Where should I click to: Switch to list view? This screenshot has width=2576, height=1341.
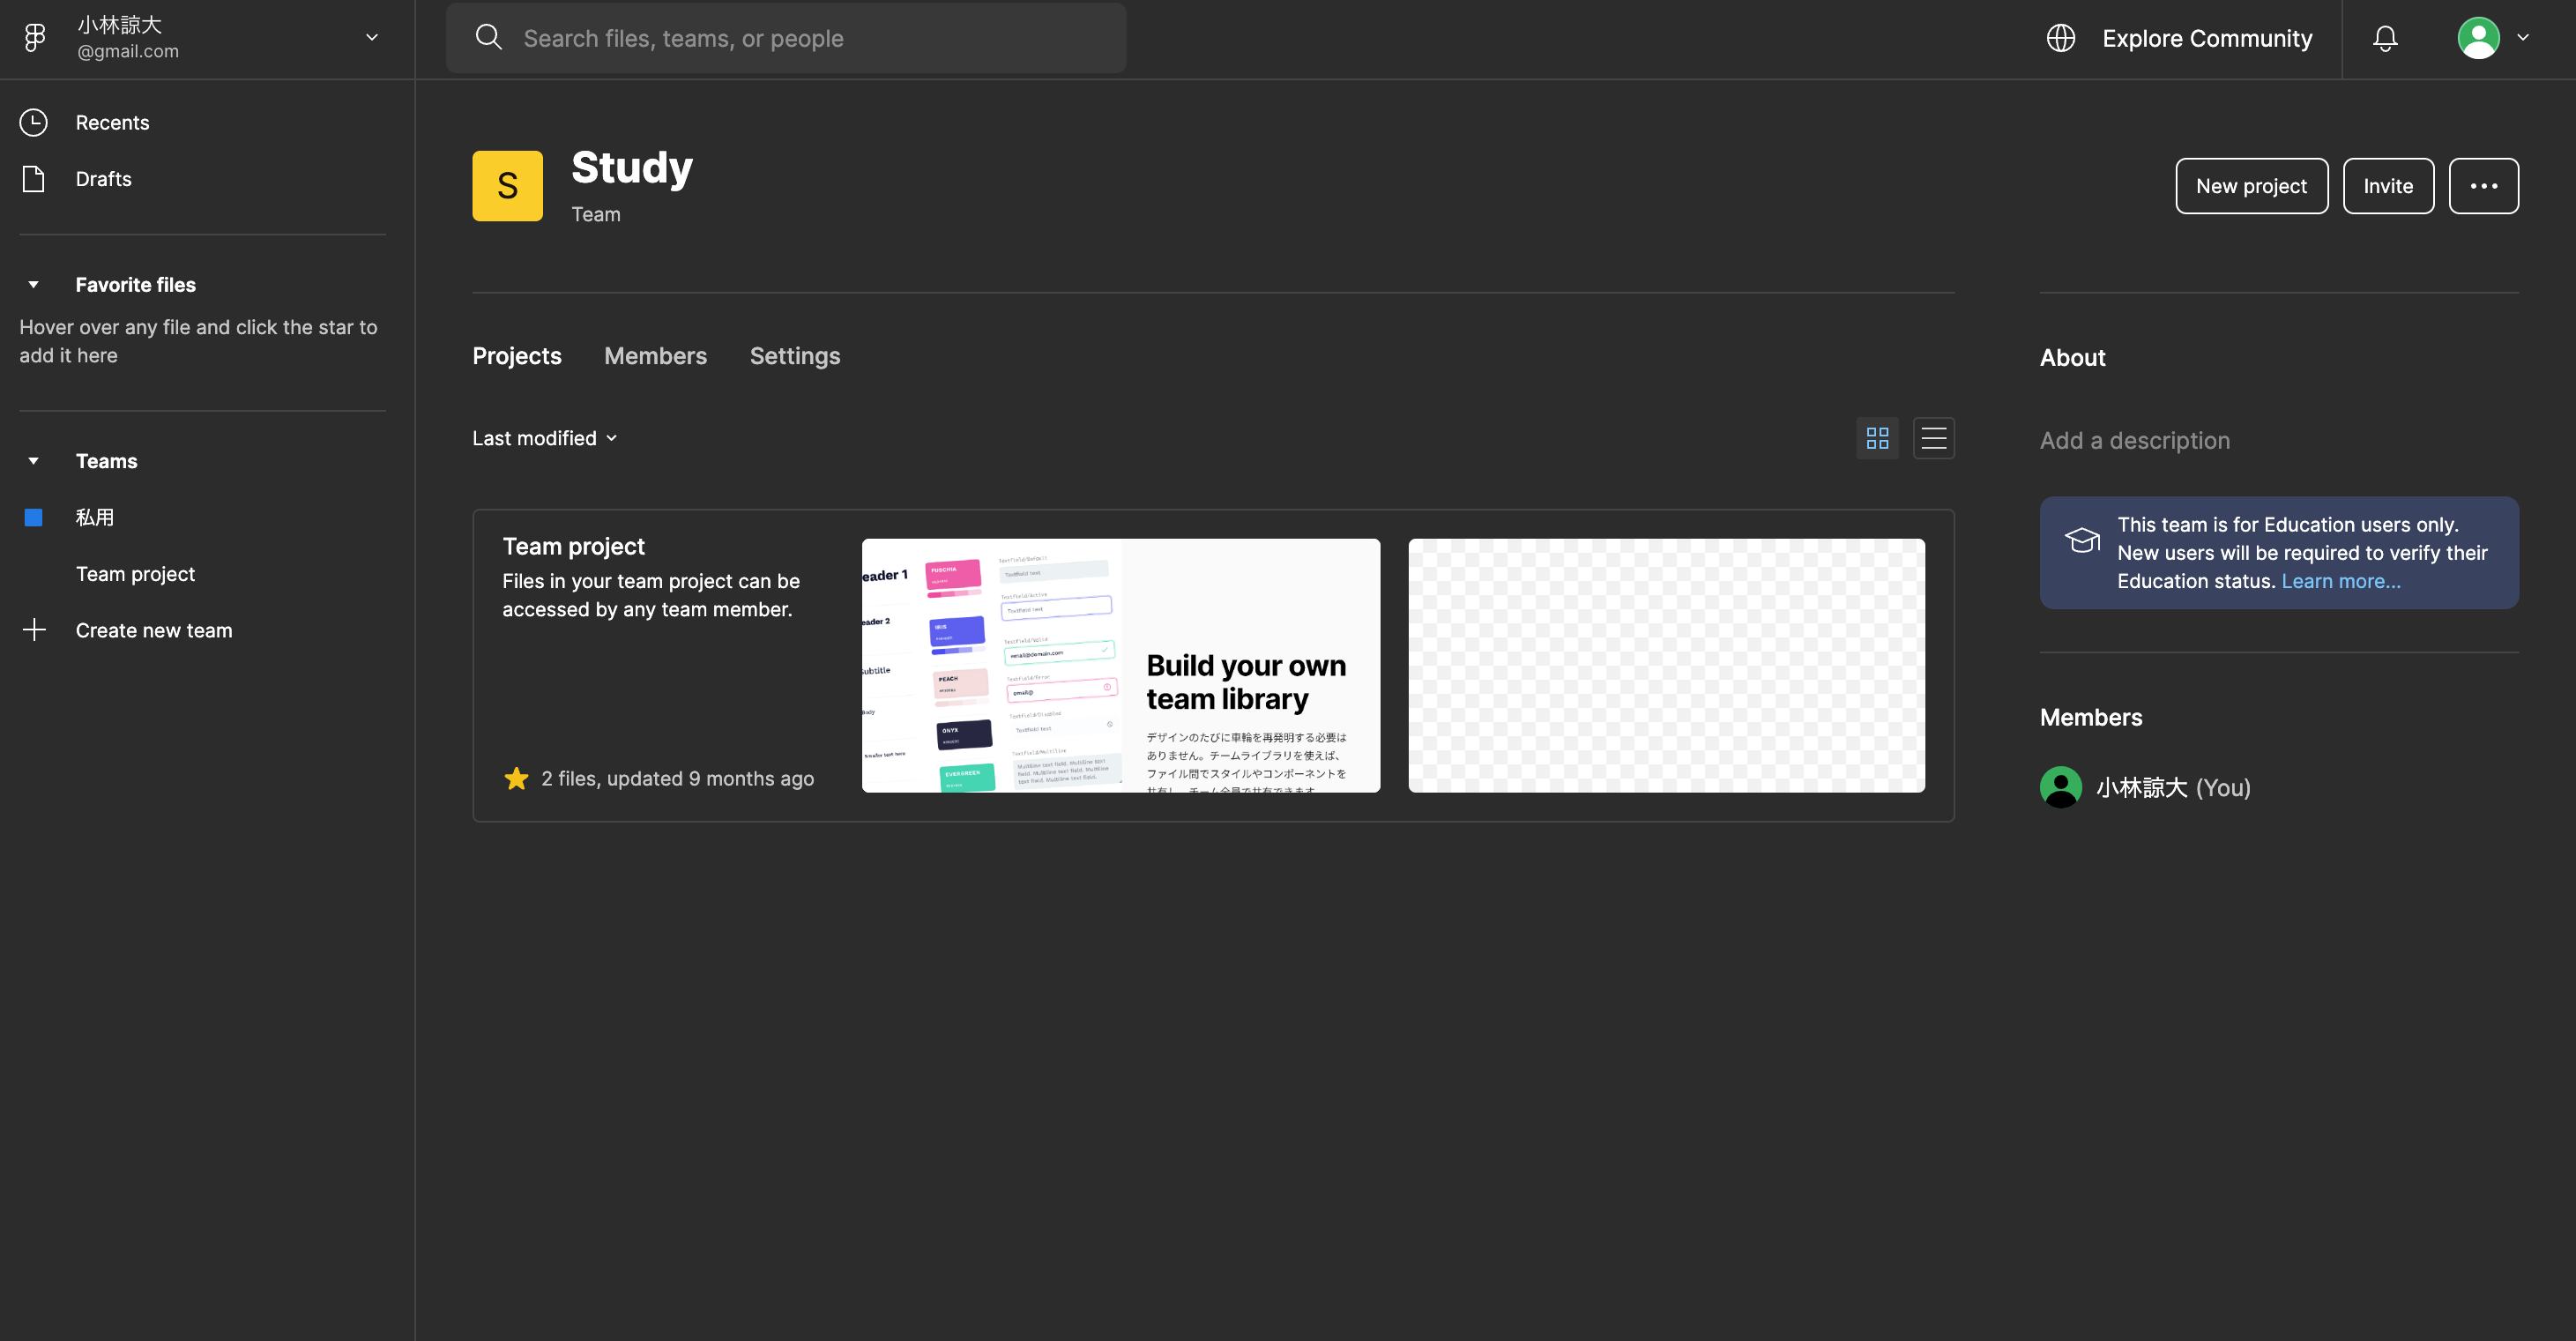click(1933, 438)
